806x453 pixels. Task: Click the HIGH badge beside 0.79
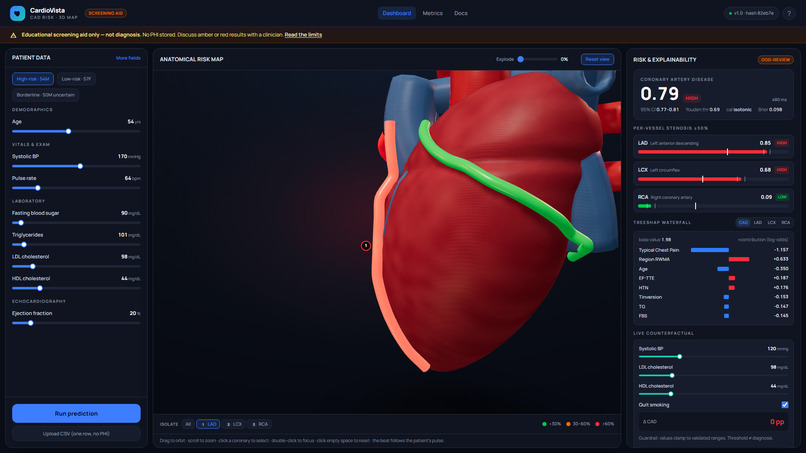point(692,98)
